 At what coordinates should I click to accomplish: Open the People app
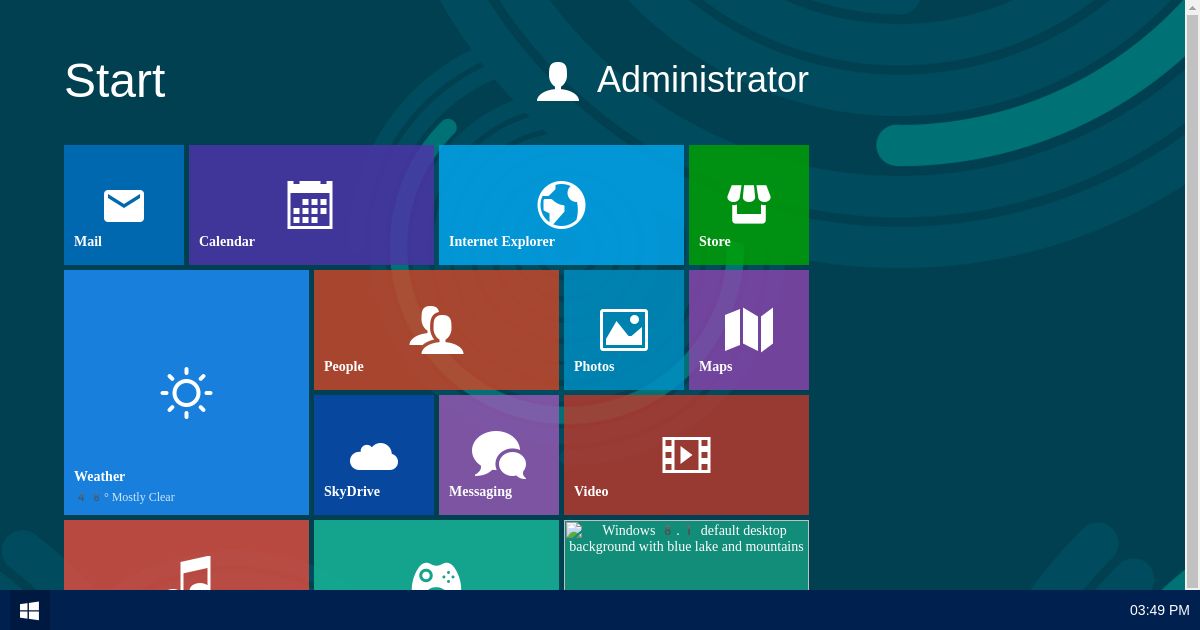(436, 329)
